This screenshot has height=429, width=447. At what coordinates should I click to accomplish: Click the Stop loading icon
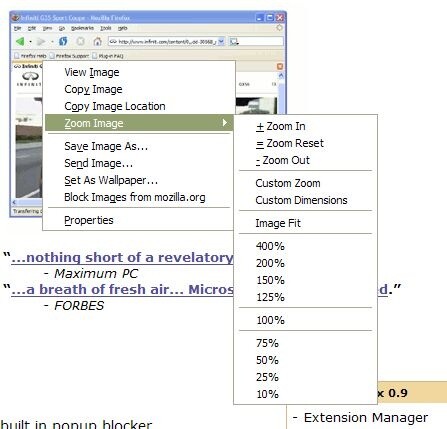click(x=80, y=42)
